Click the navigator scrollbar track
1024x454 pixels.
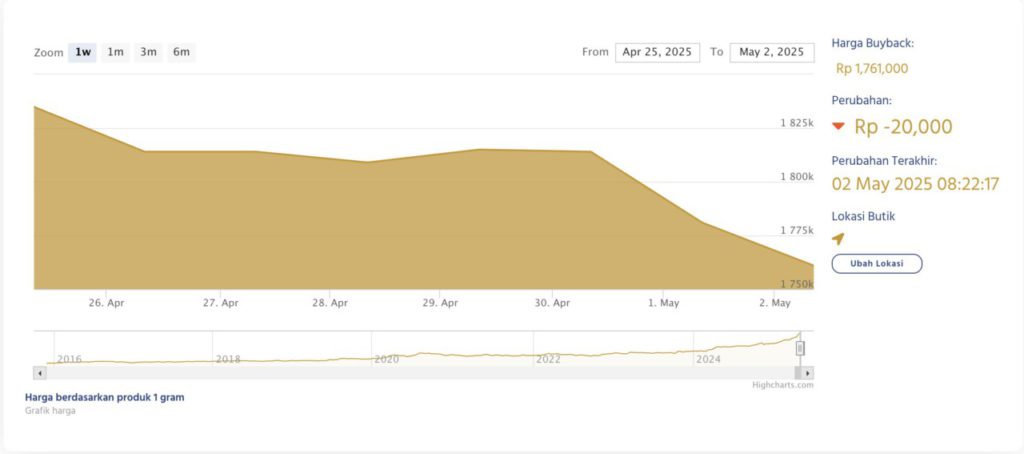pyautogui.click(x=423, y=373)
